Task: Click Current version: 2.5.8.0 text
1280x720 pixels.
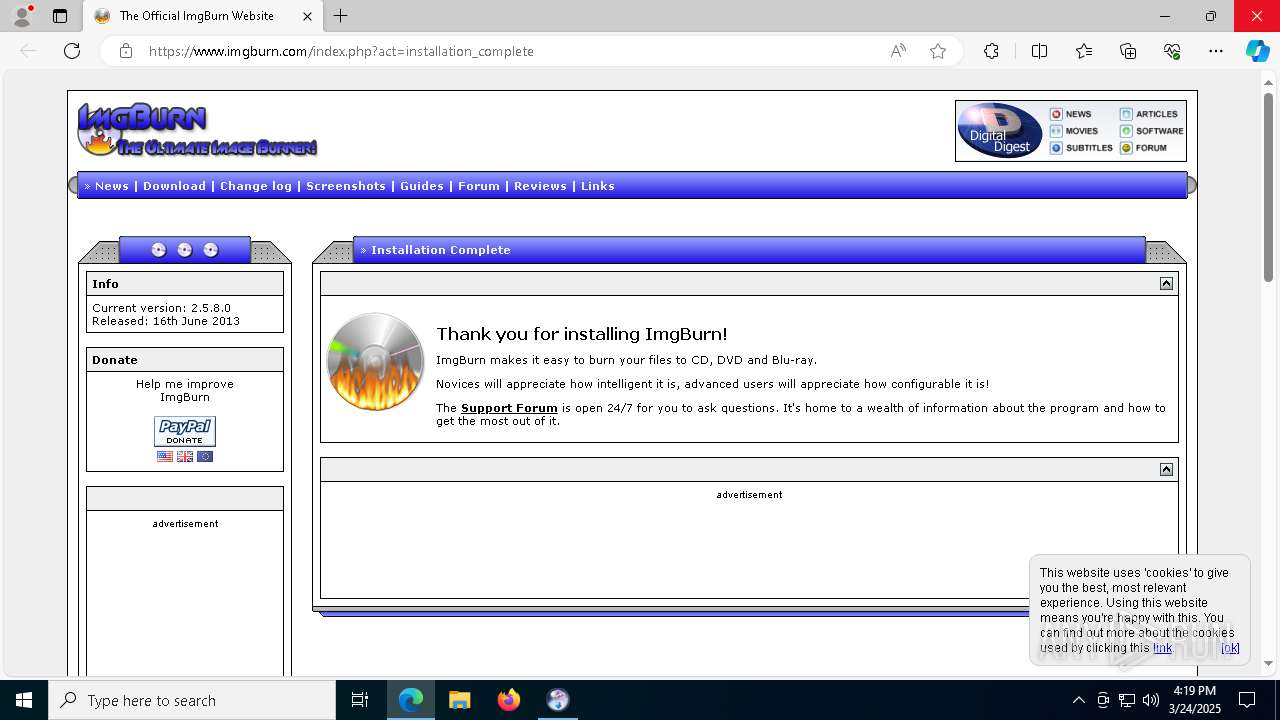Action: 161,308
